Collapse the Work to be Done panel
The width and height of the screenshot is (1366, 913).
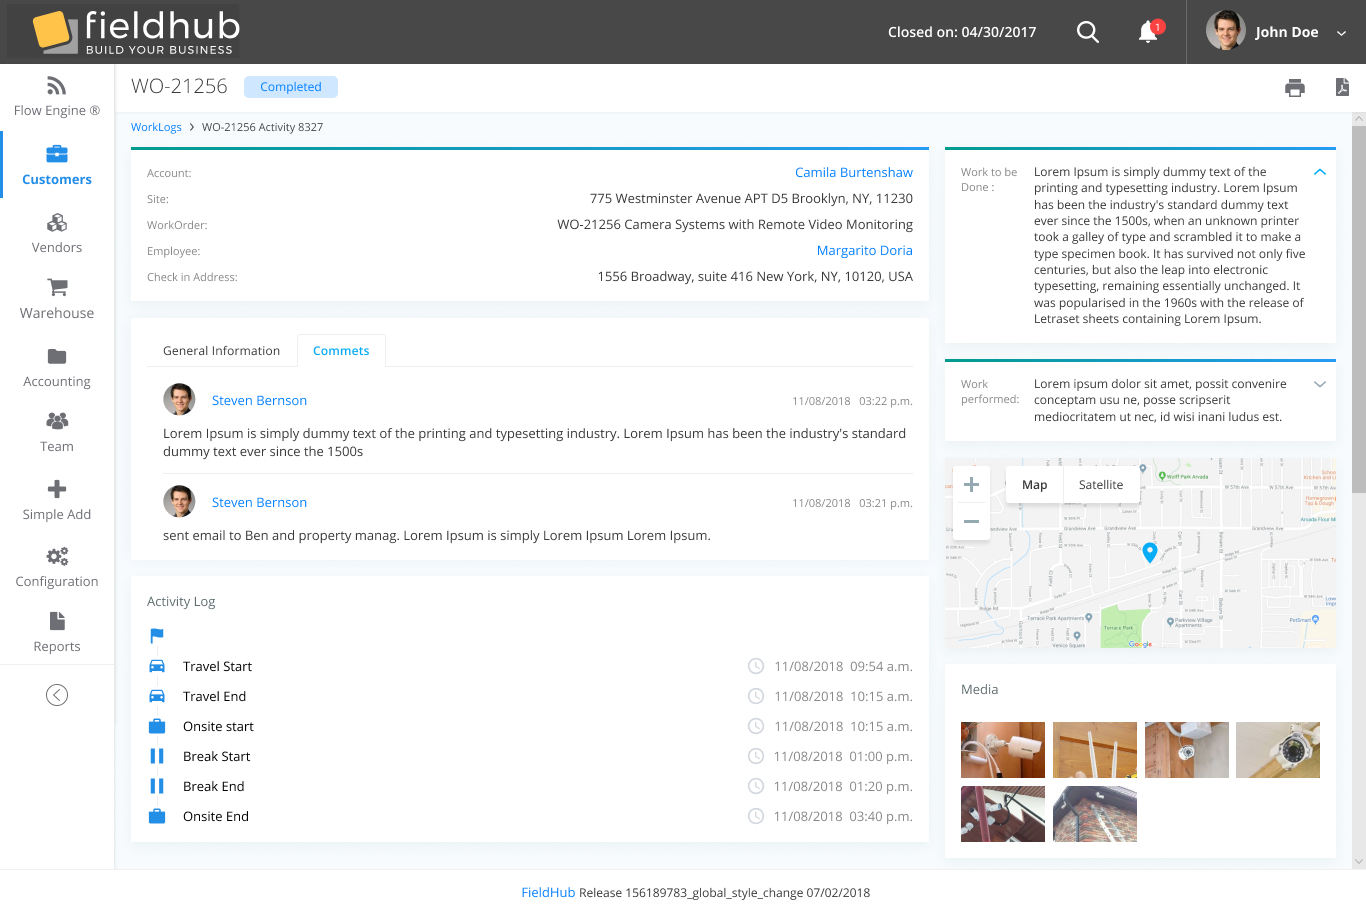click(1320, 171)
